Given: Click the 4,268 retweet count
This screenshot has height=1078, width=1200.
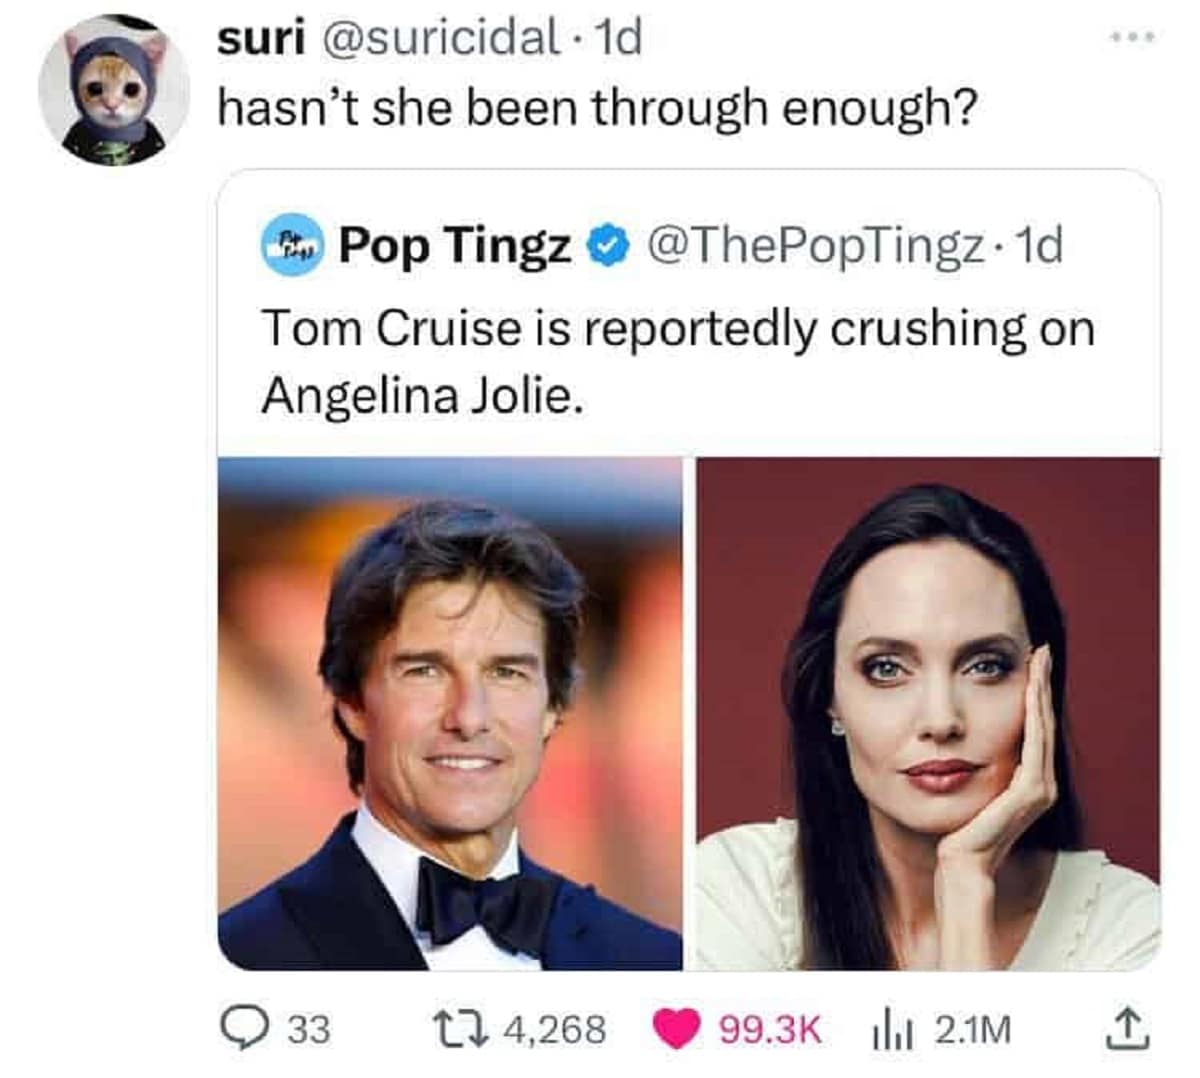Looking at the screenshot, I should tap(555, 1028).
